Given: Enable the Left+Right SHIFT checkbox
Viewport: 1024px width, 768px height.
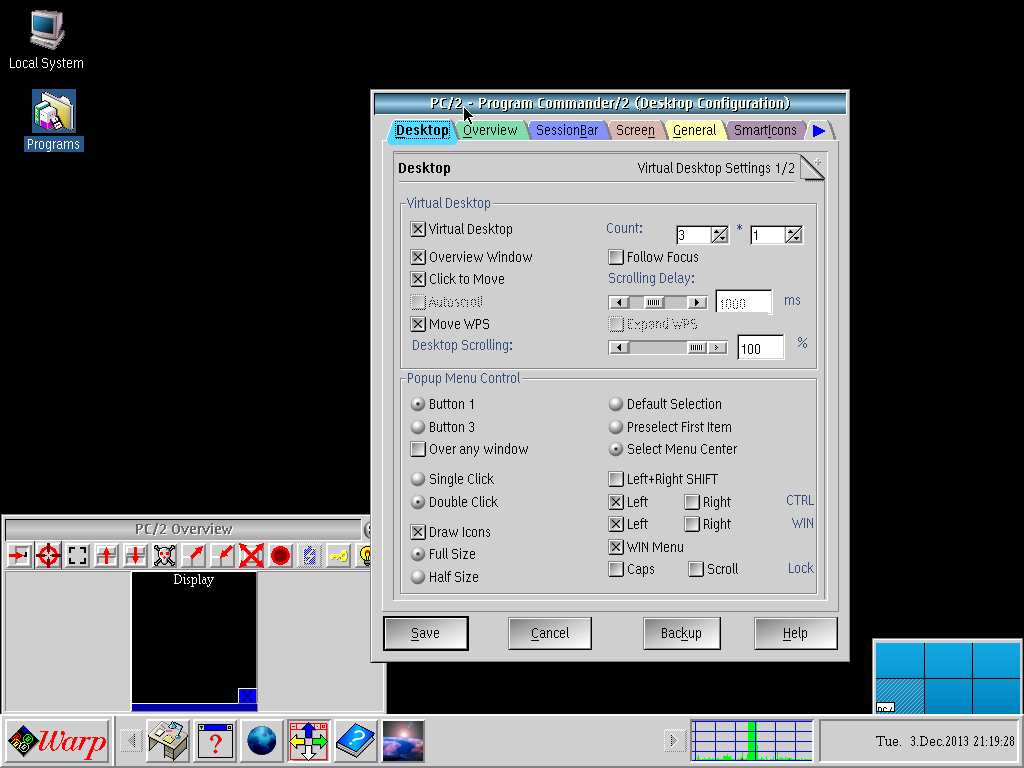Looking at the screenshot, I should 616,479.
